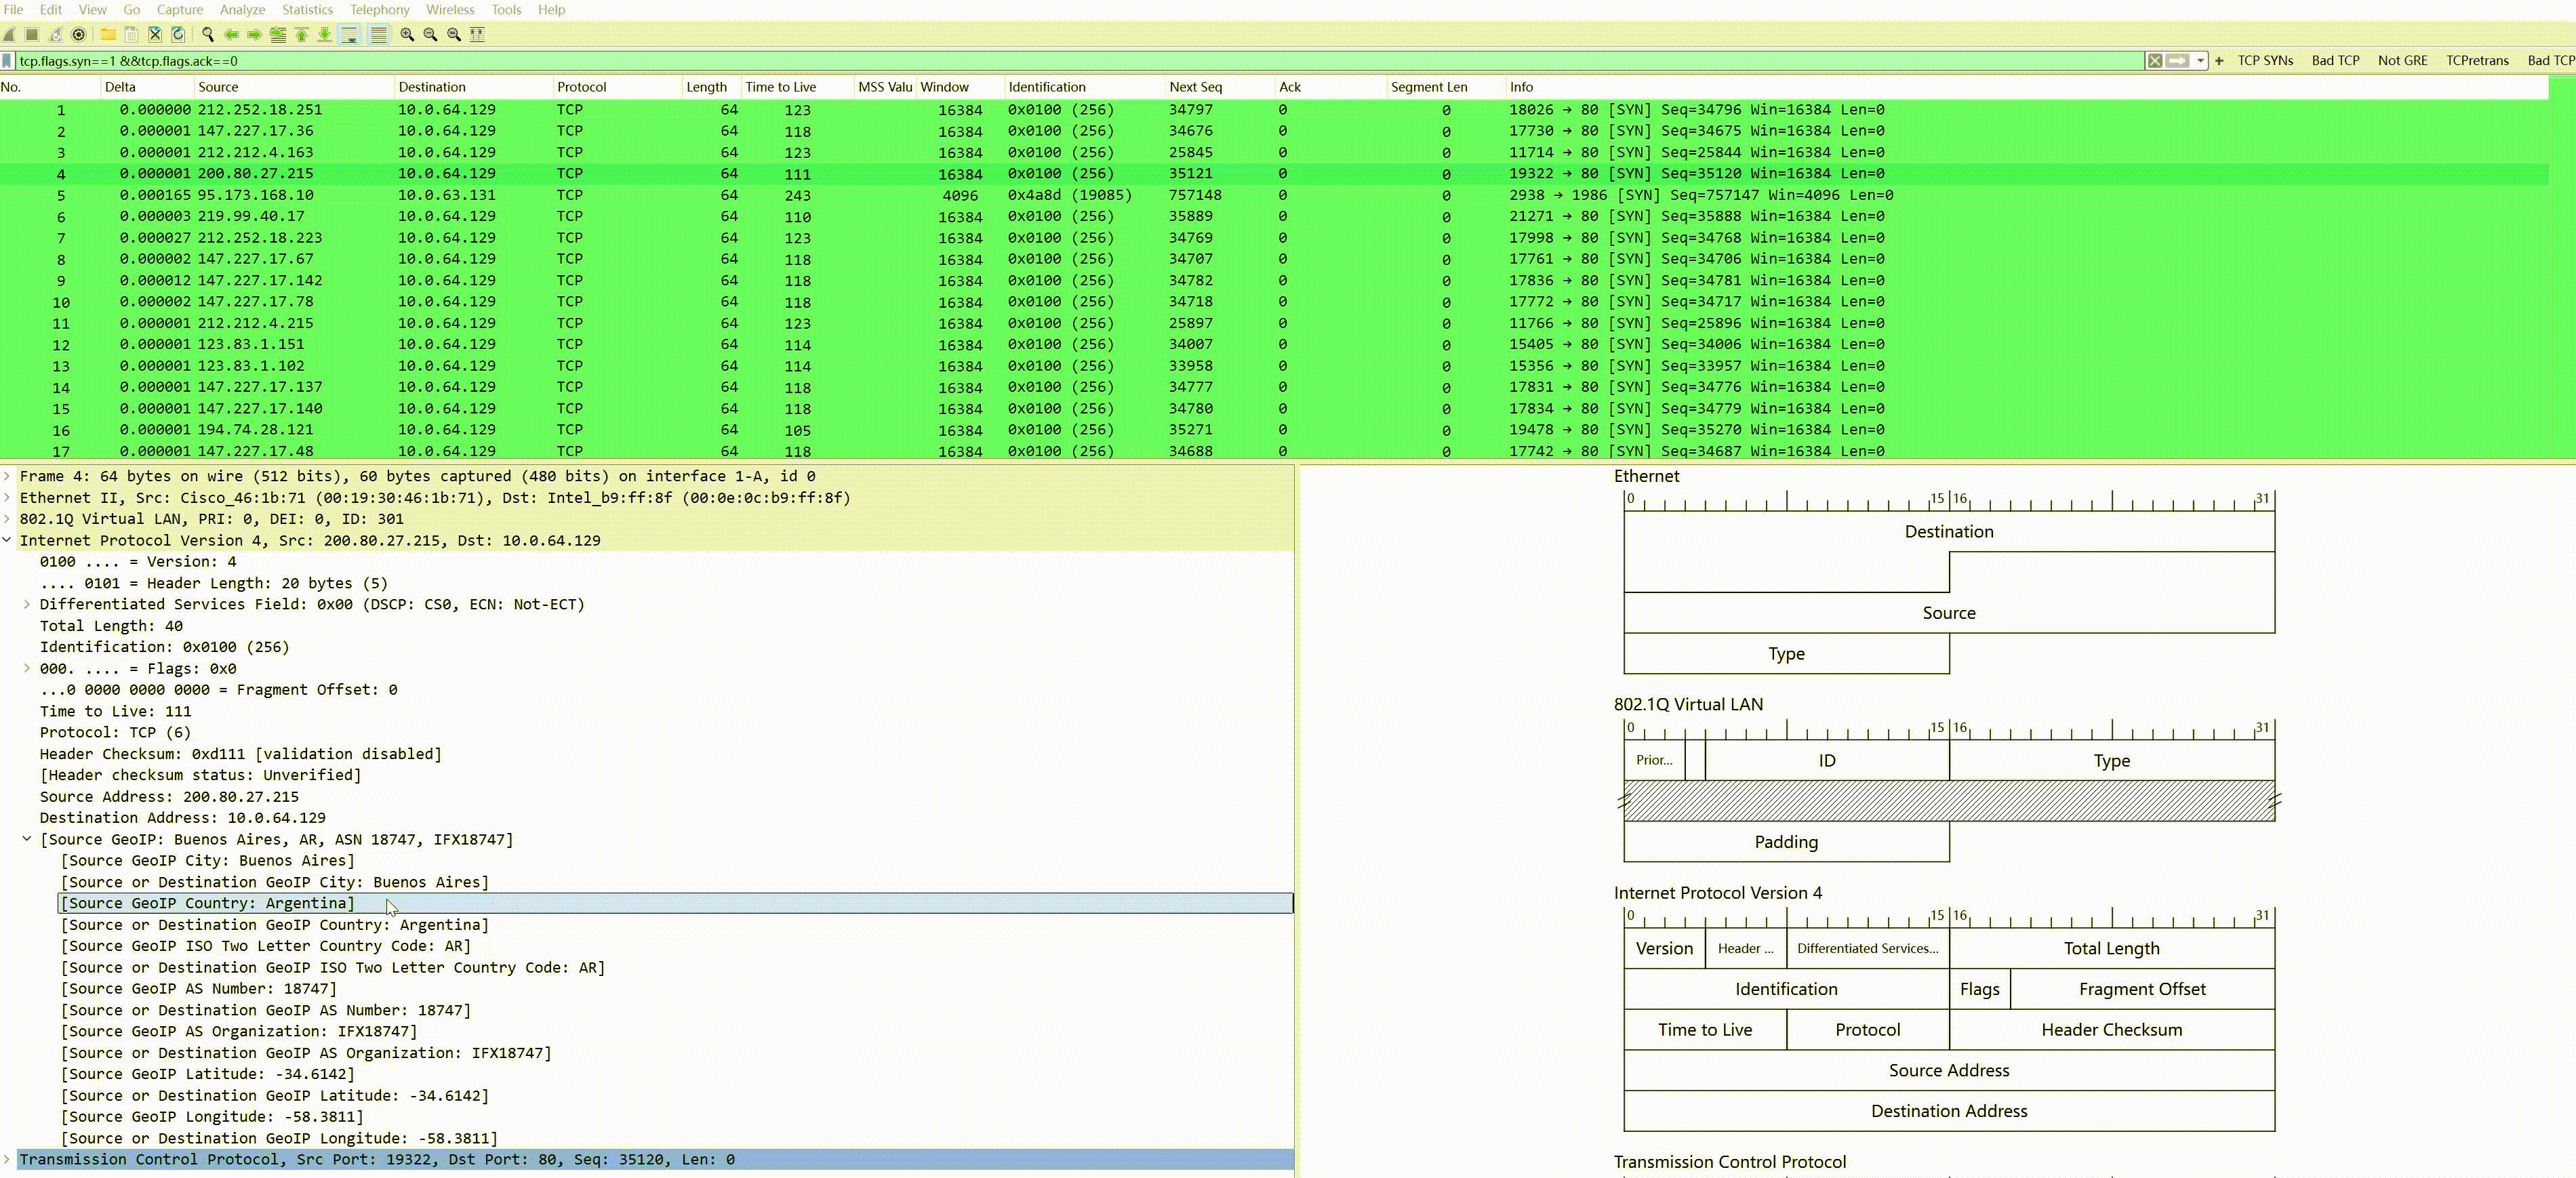
Task: Collapse the Internet Protocol Version 4 tree
Action: point(7,540)
